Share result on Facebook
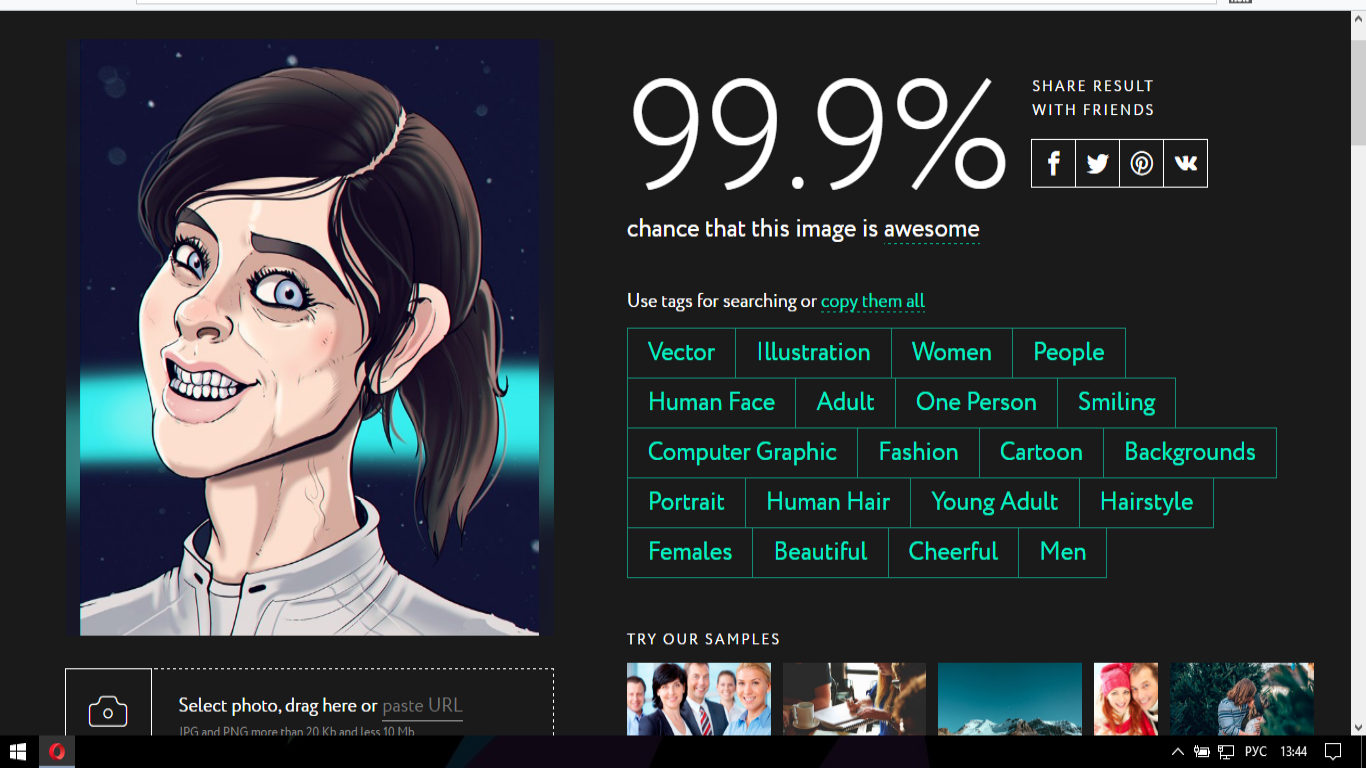Viewport: 1366px width, 768px height. point(1054,163)
